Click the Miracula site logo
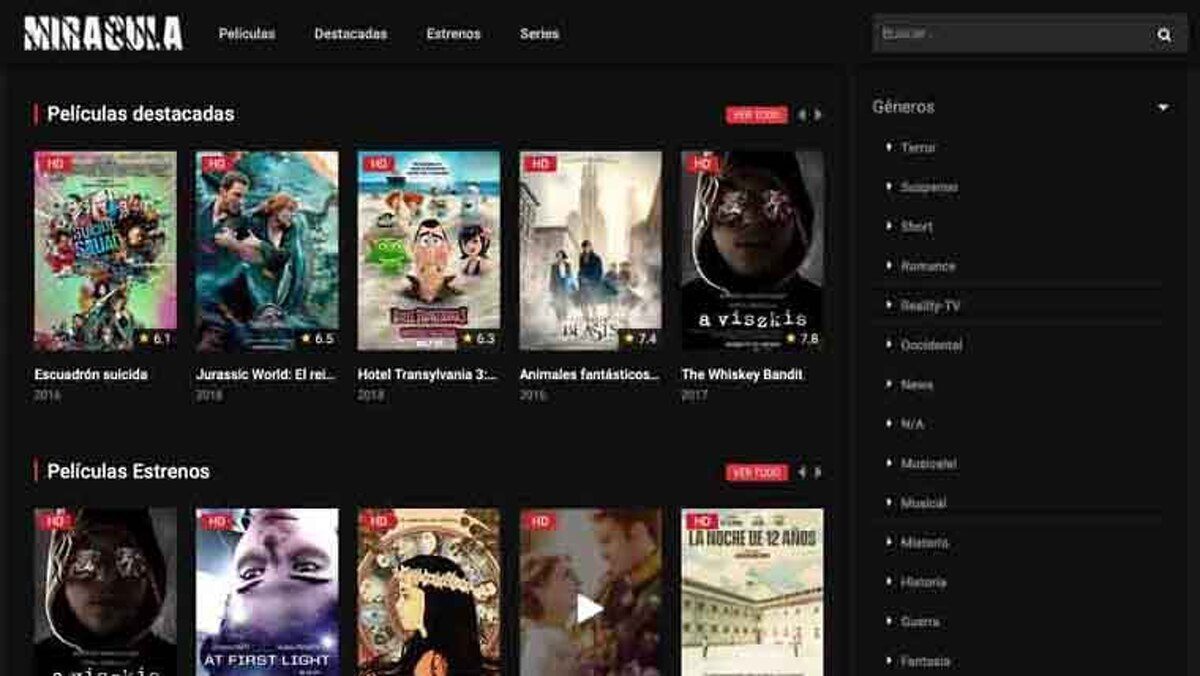 coord(103,33)
